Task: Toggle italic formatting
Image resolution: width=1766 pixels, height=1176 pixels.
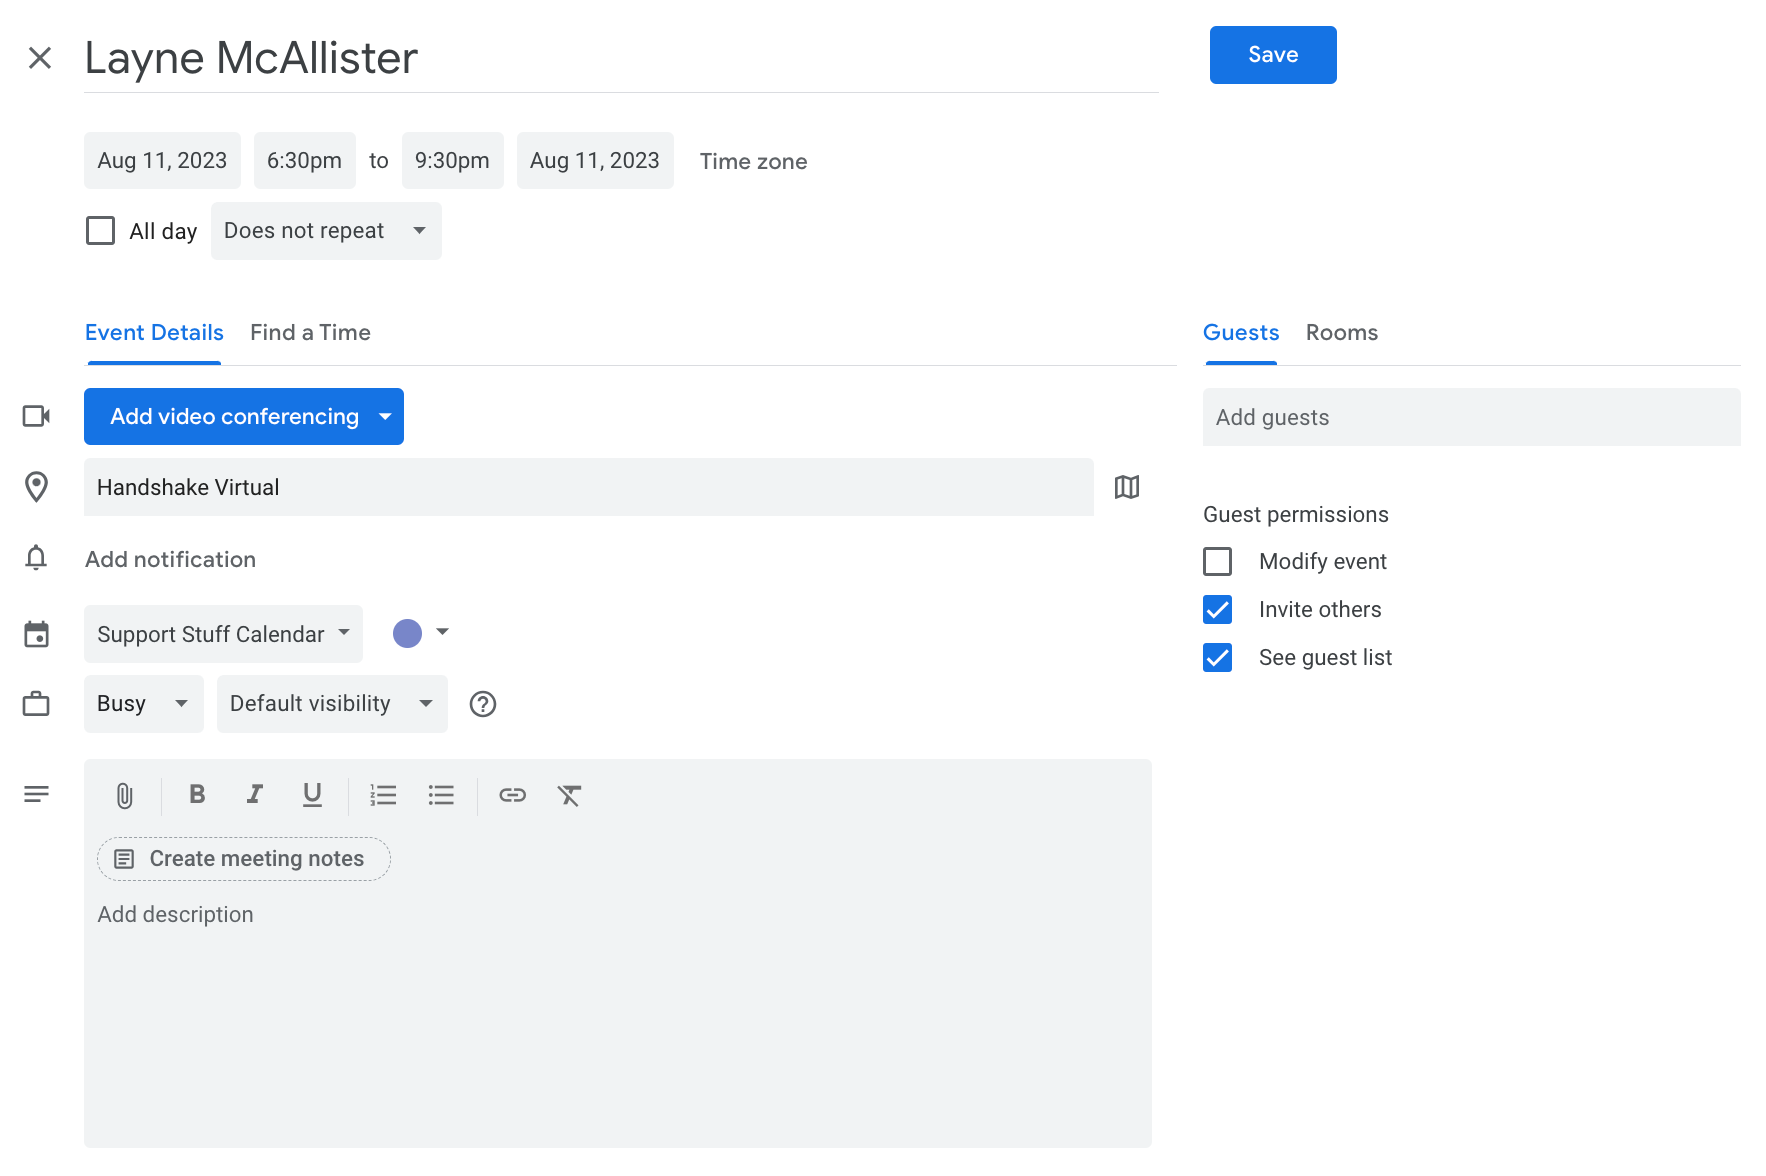Action: [255, 794]
